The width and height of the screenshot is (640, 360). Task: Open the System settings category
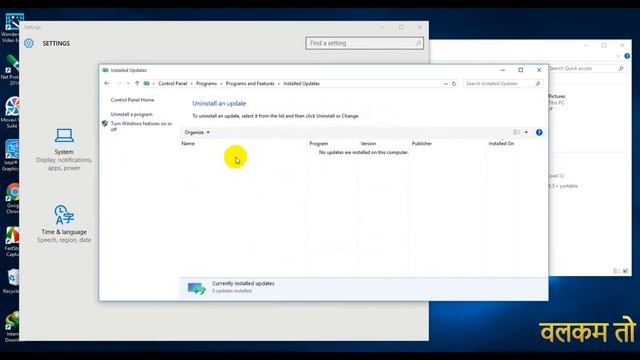(64, 149)
